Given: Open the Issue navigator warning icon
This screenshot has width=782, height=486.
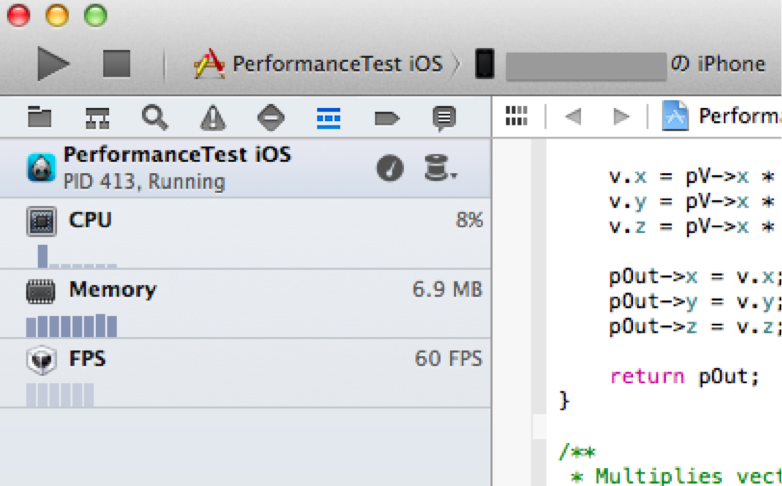Looking at the screenshot, I should [213, 118].
